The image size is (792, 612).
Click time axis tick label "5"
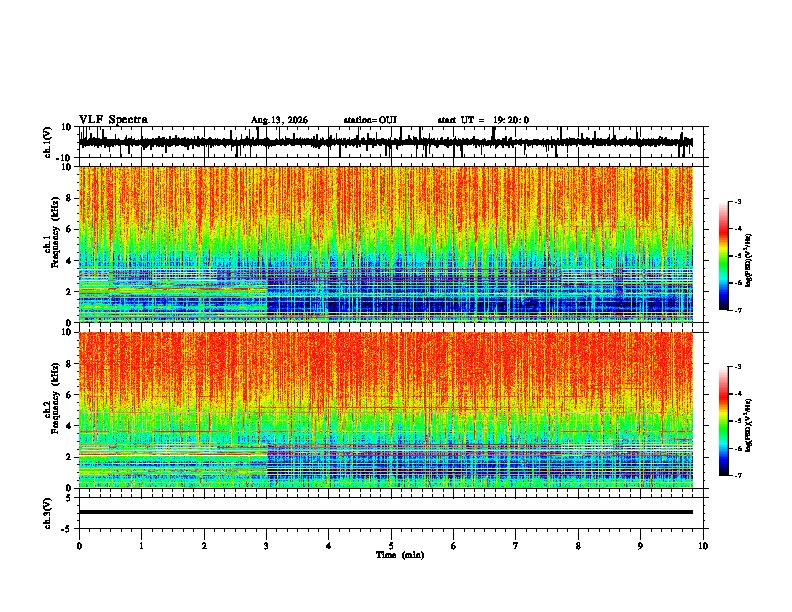(x=391, y=546)
